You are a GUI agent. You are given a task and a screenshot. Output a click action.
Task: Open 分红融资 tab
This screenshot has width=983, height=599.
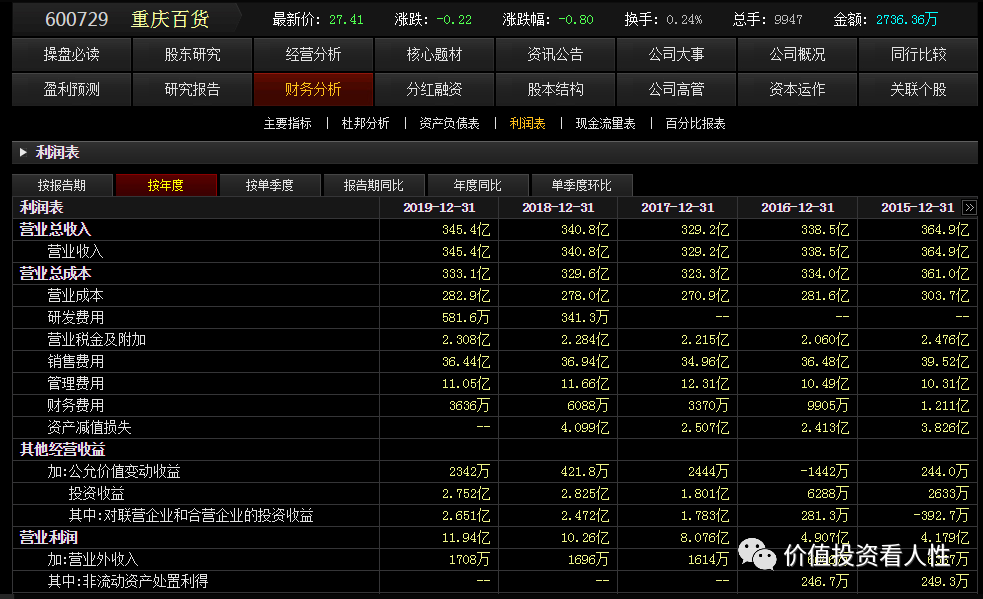click(434, 90)
